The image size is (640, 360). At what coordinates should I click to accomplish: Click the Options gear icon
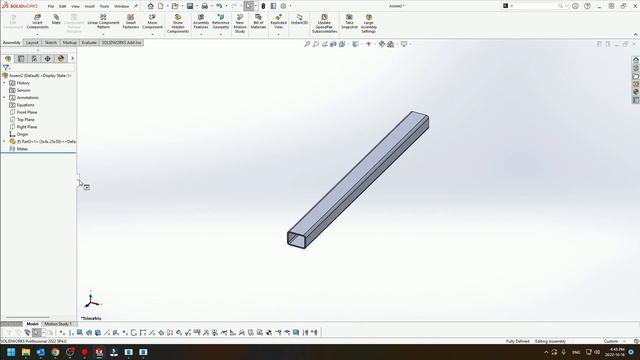click(283, 6)
